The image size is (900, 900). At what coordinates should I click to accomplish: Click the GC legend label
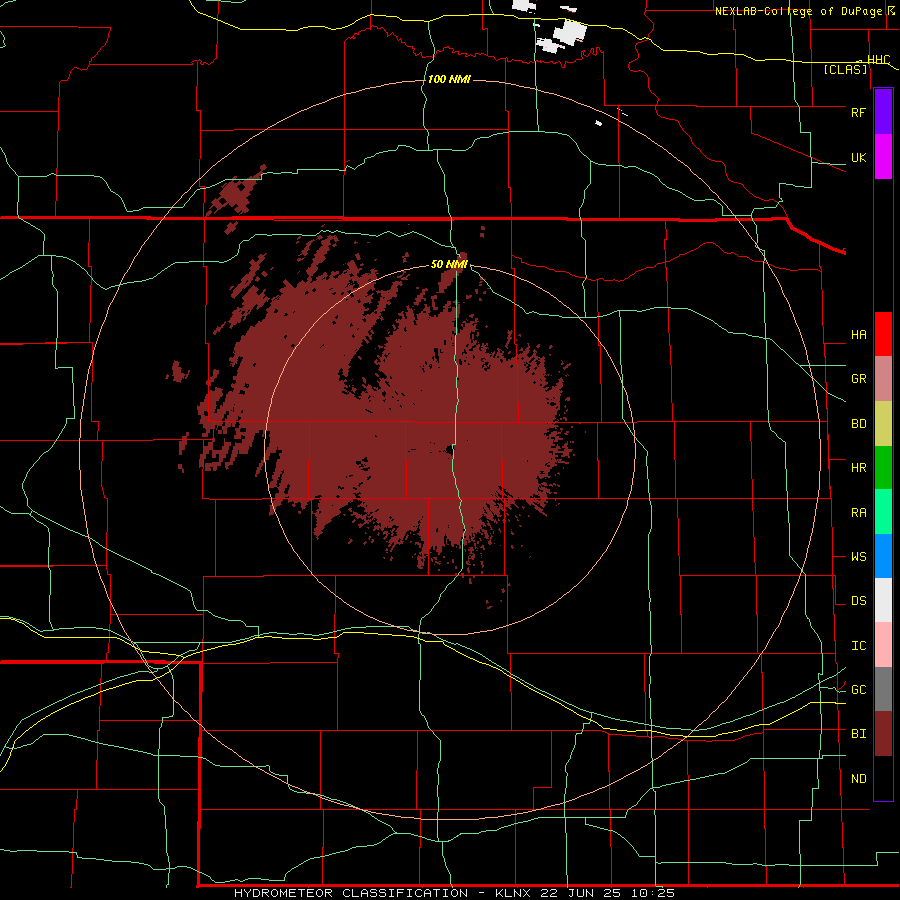pyautogui.click(x=858, y=690)
